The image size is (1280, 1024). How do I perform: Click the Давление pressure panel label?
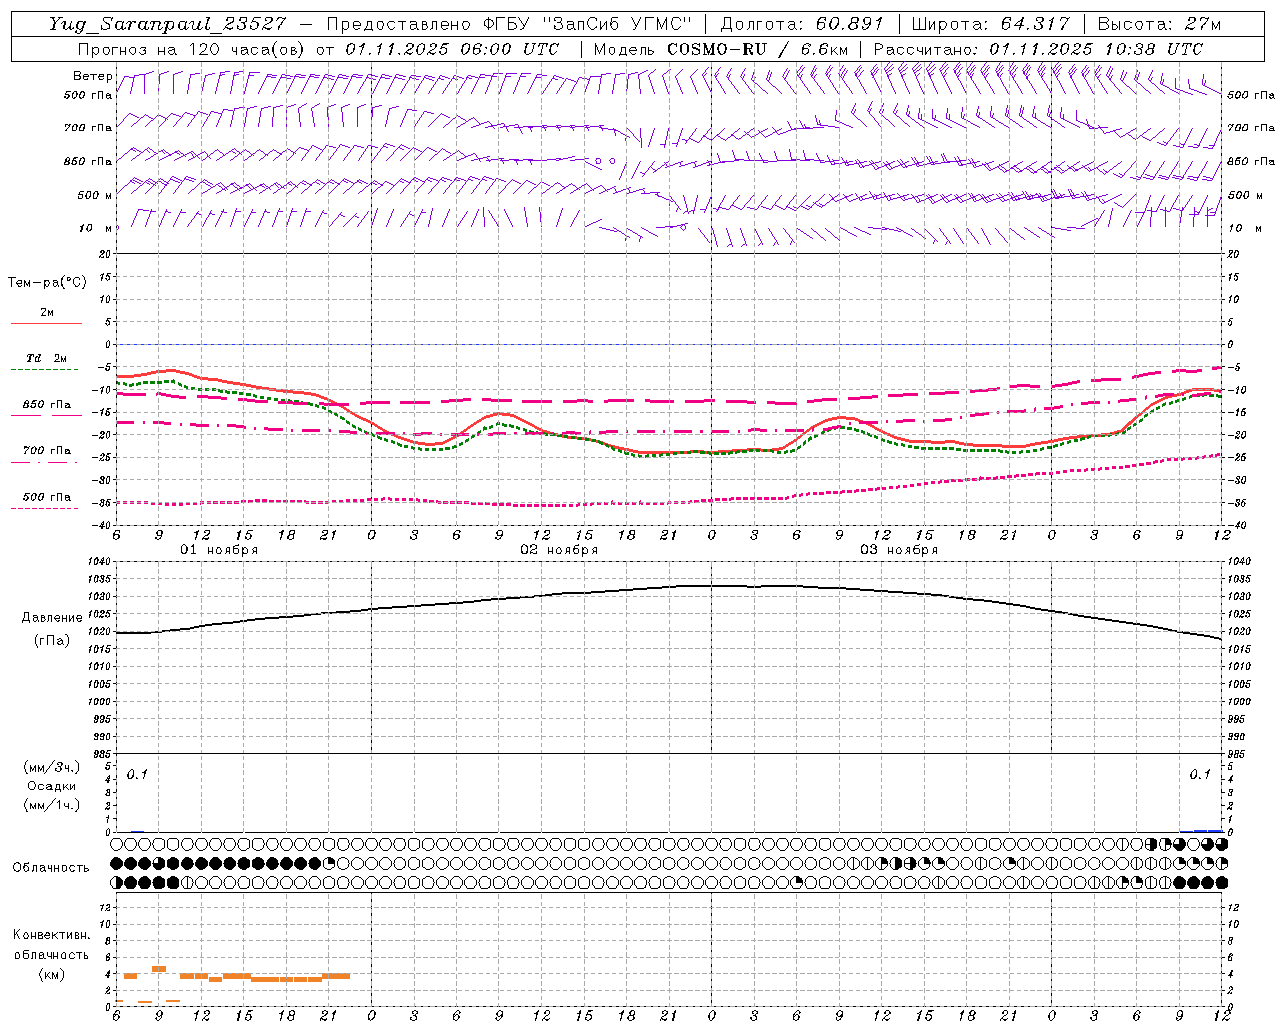pyautogui.click(x=52, y=618)
